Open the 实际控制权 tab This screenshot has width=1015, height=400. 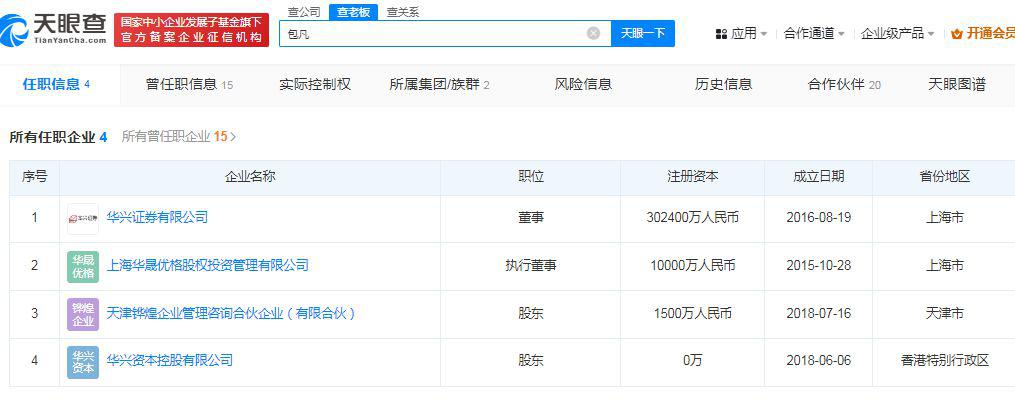pyautogui.click(x=315, y=84)
